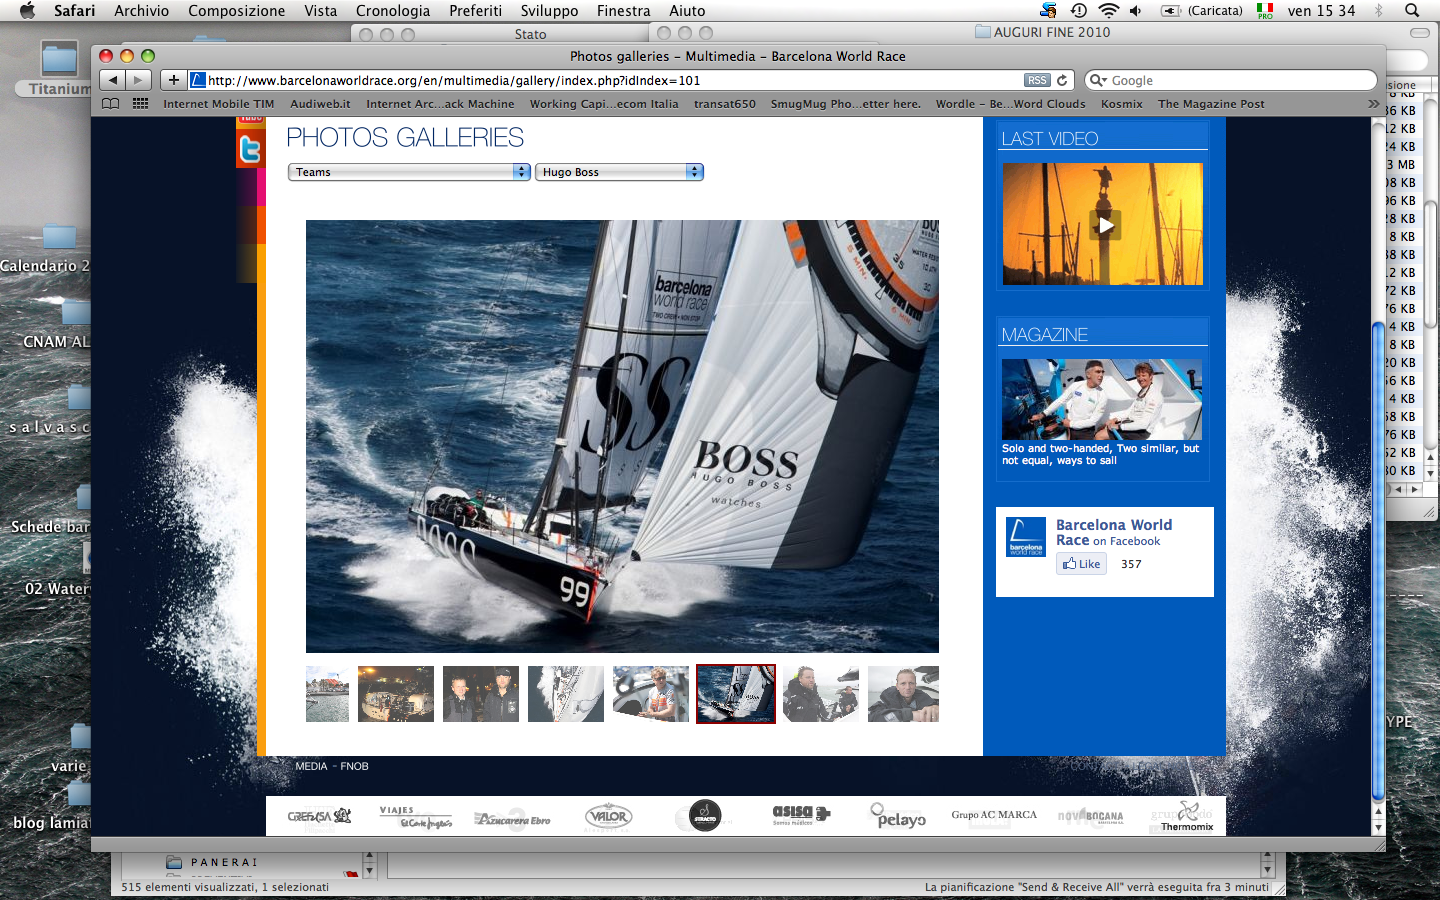Open the Archivio menu
Screen dimensions: 1440x900
pos(141,10)
